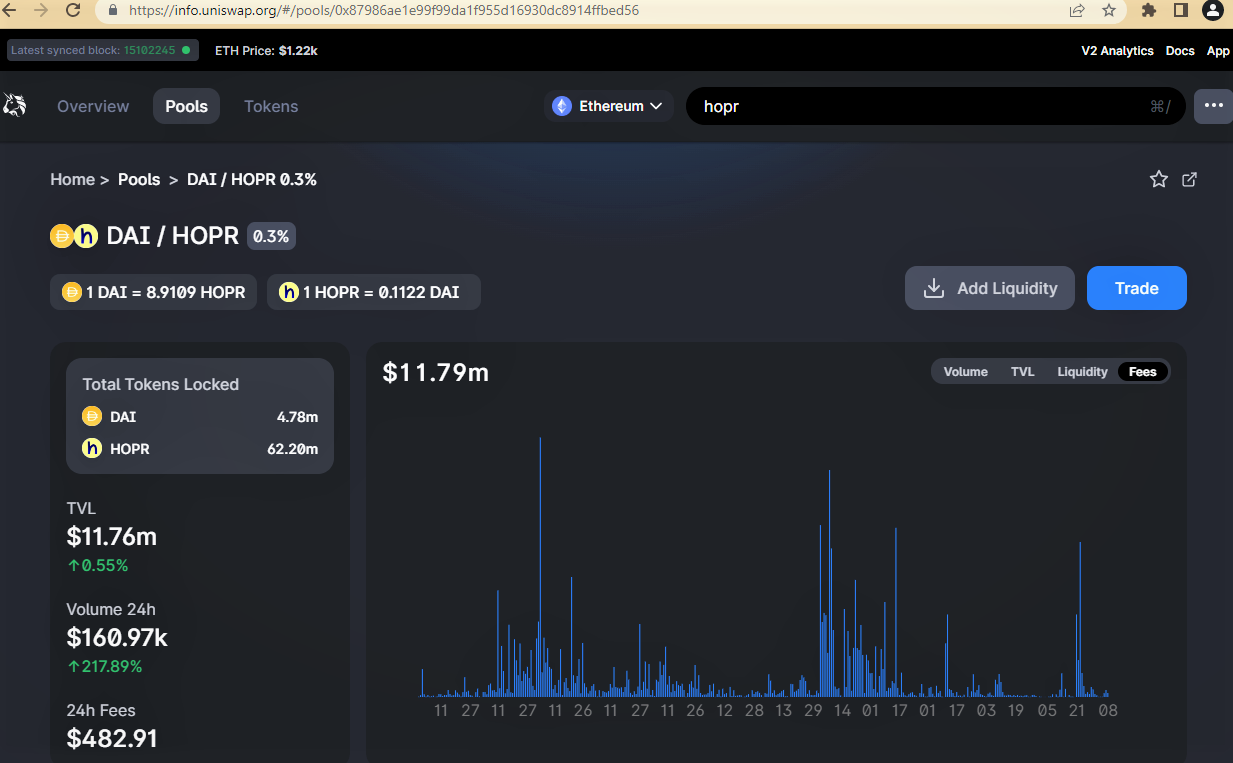Click the chart total $11.79m
1233x763 pixels.
(436, 373)
